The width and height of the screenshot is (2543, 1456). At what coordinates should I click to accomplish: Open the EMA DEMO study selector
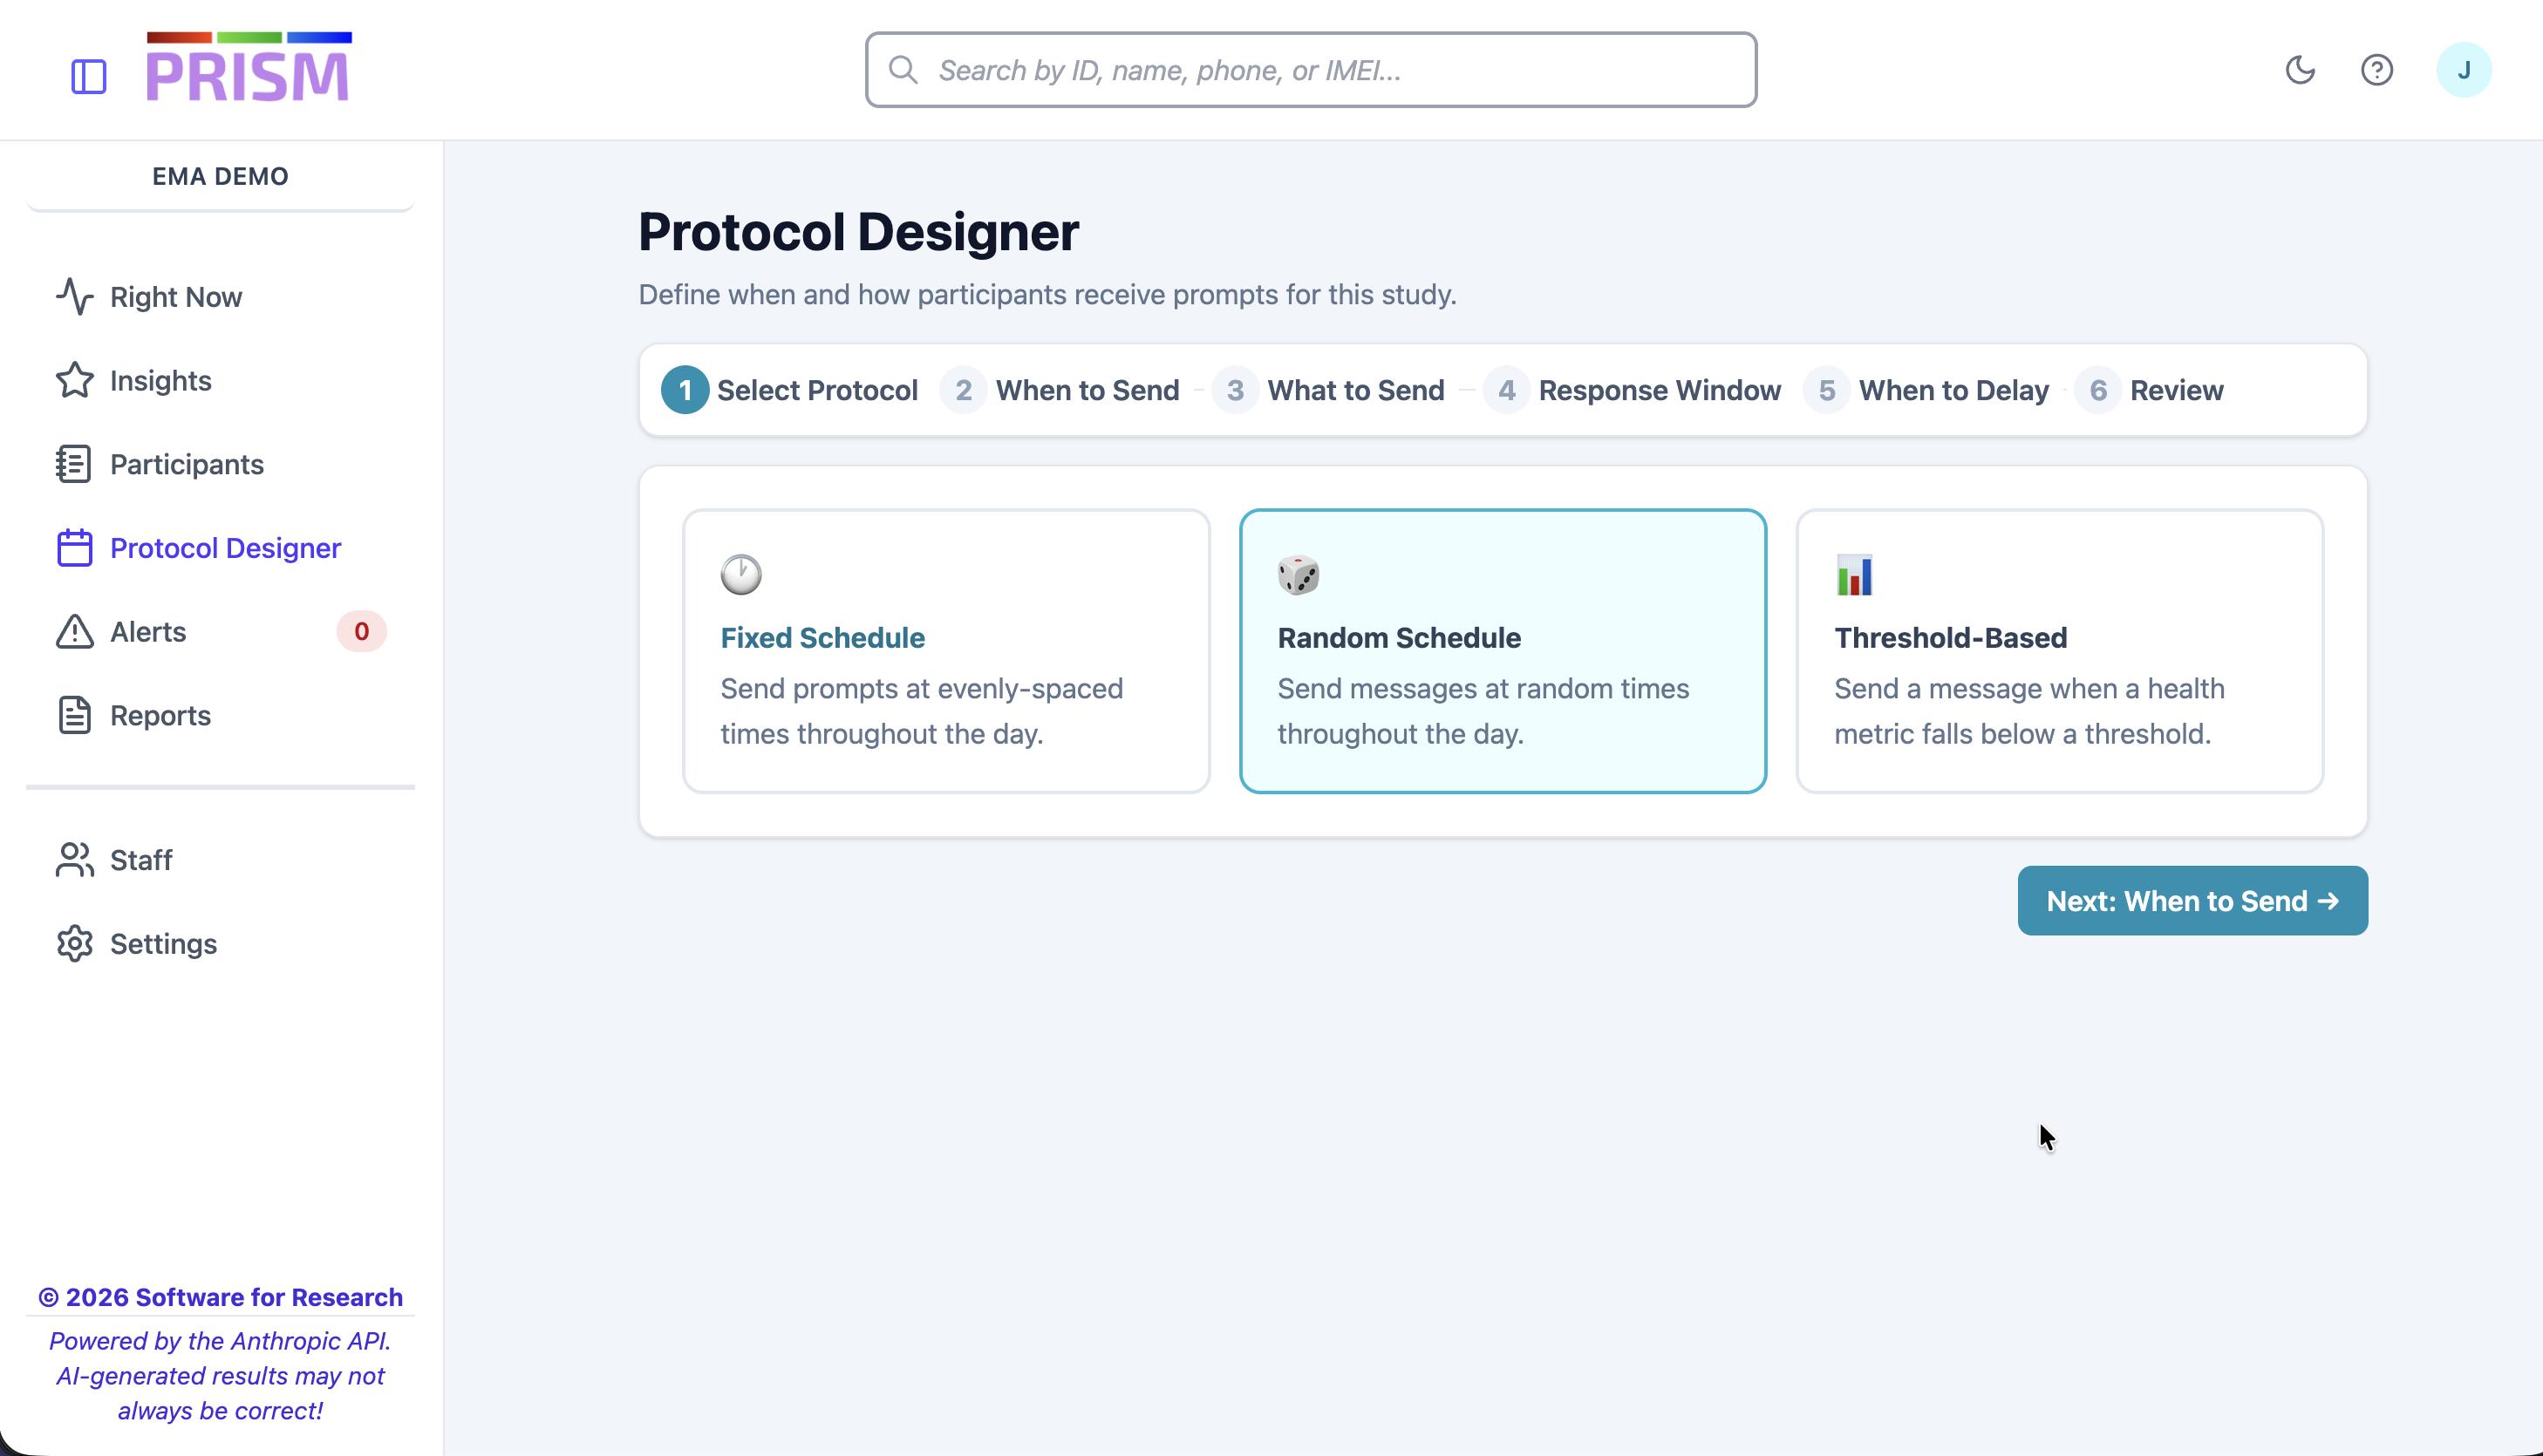[220, 176]
